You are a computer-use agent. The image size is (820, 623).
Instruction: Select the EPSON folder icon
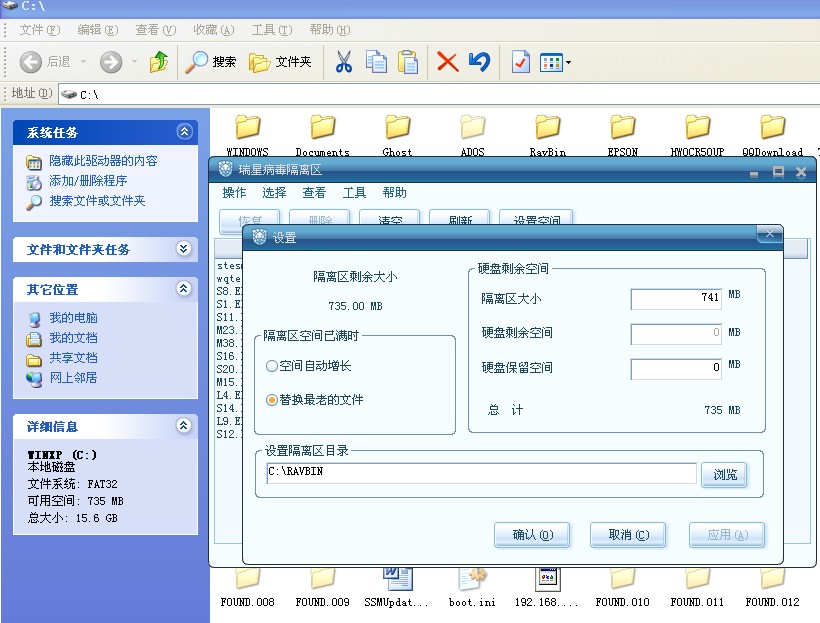(x=622, y=127)
